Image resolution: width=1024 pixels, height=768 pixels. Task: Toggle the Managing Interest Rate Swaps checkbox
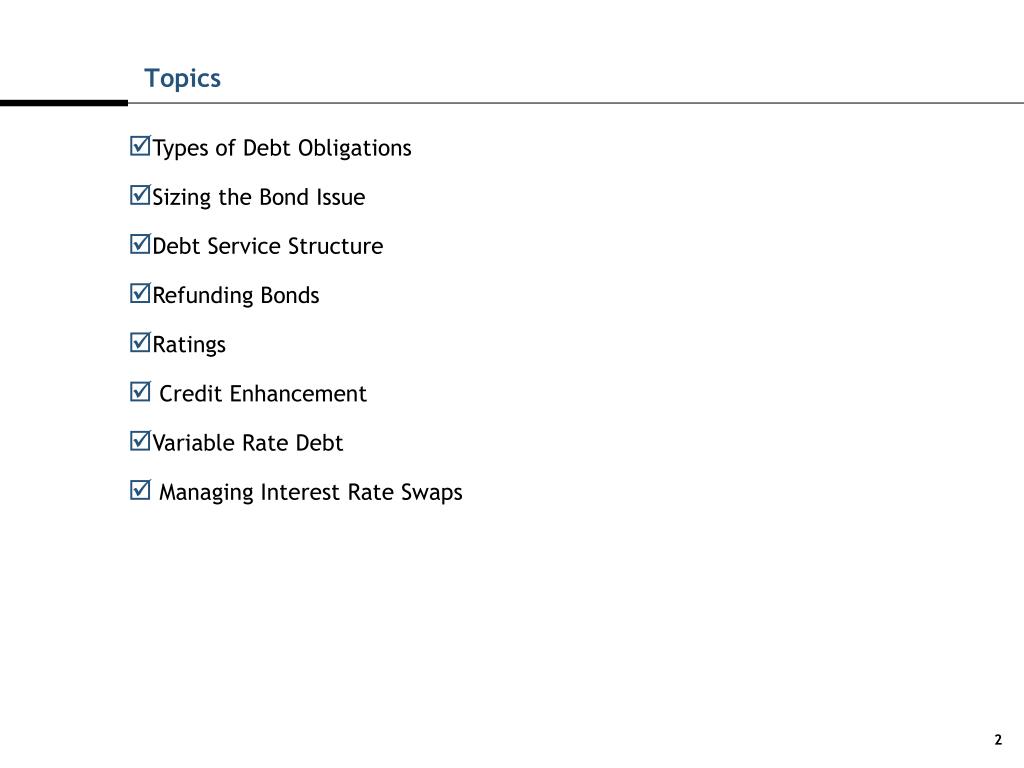click(140, 490)
